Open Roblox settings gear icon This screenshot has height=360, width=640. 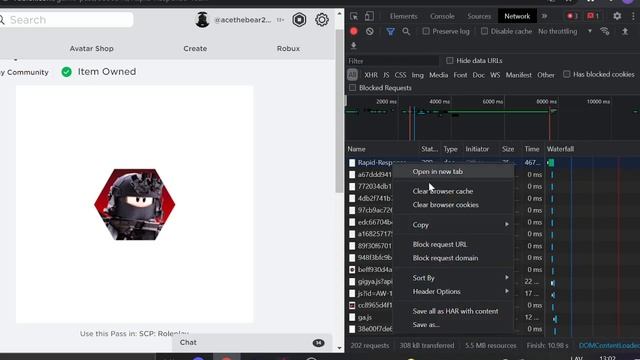coord(322,20)
